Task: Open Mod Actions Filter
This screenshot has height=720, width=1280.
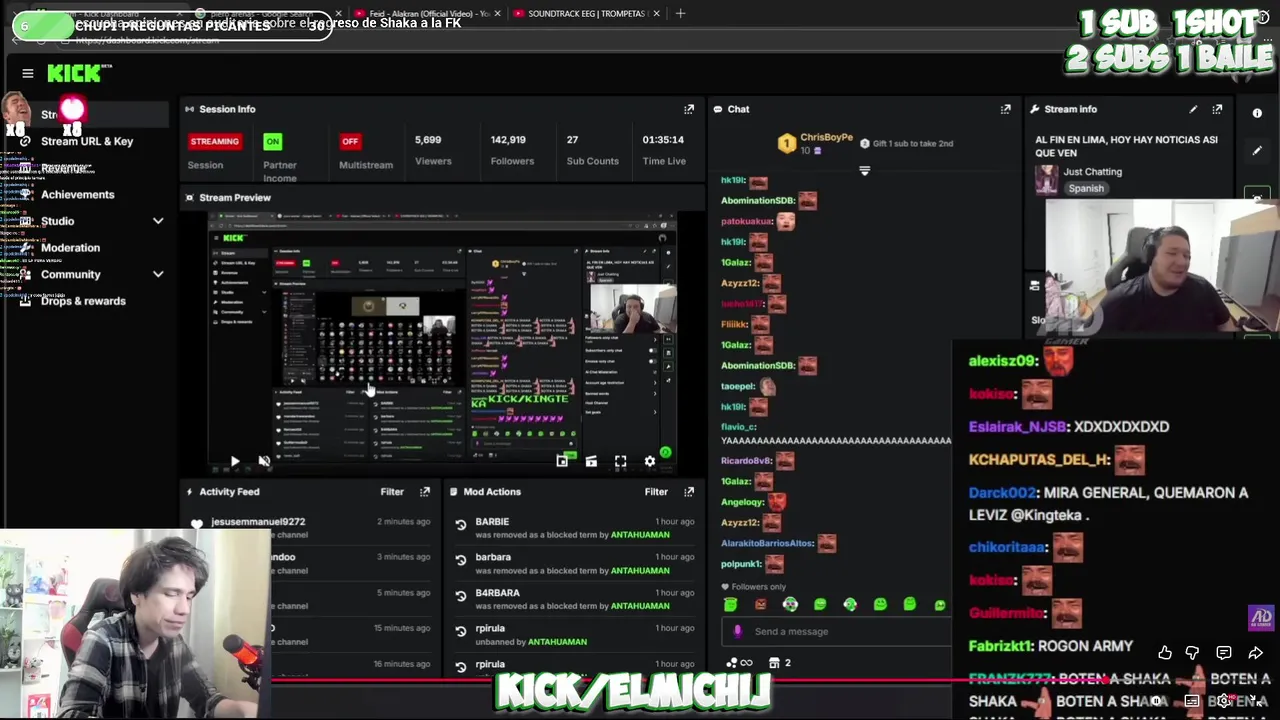Action: coord(656,492)
